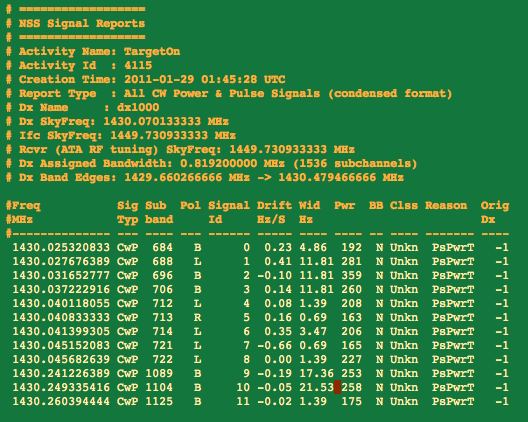
Task: Click the frequency value 1430.025320833
Action: pos(61,248)
